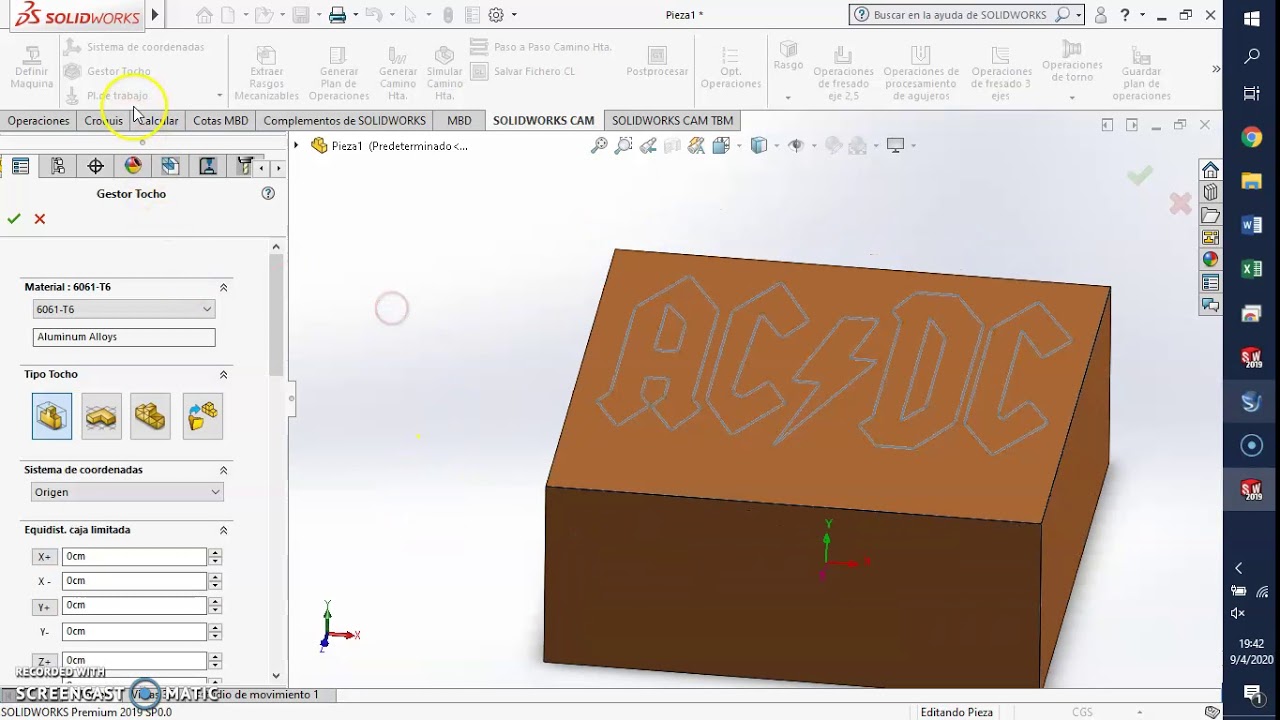
Task: Accept the Gestor Tocho with green checkmark
Action: 14,219
